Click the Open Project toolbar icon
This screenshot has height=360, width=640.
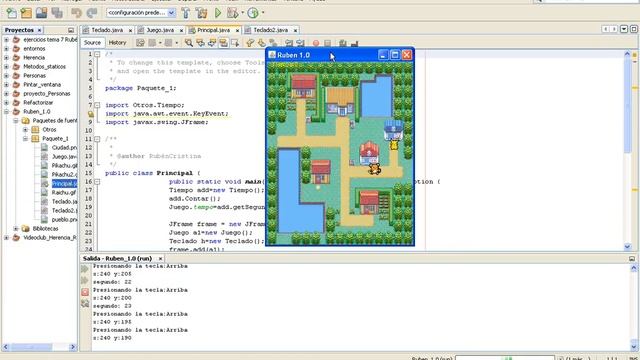[x=41, y=13]
